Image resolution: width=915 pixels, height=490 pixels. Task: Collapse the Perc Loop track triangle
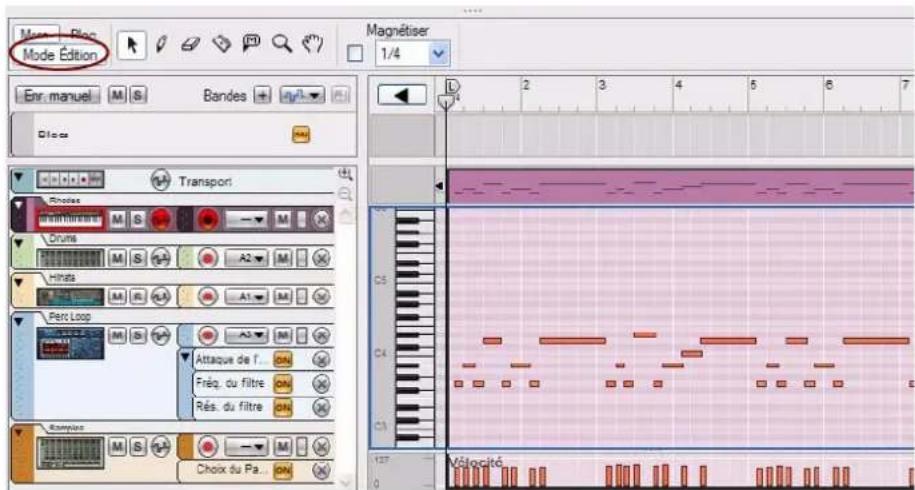[19, 321]
